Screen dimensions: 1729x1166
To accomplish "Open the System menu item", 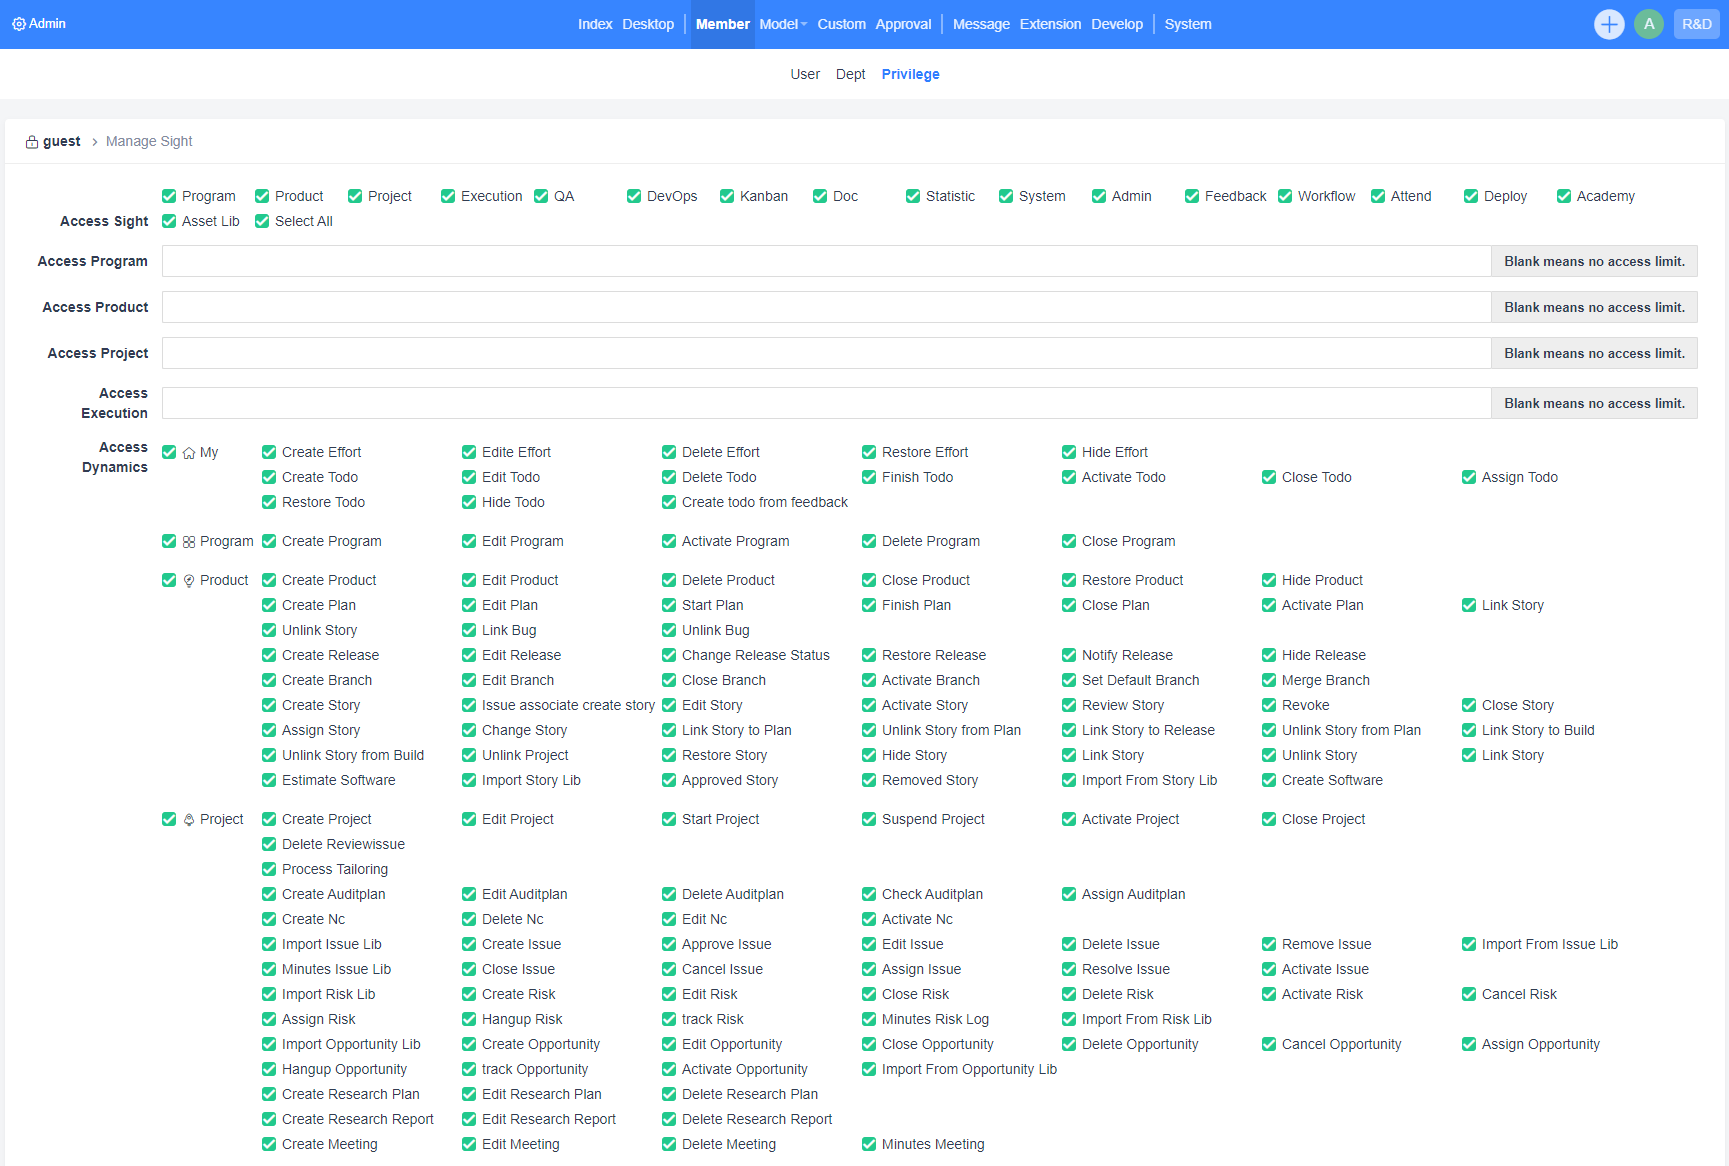I will click(1187, 24).
